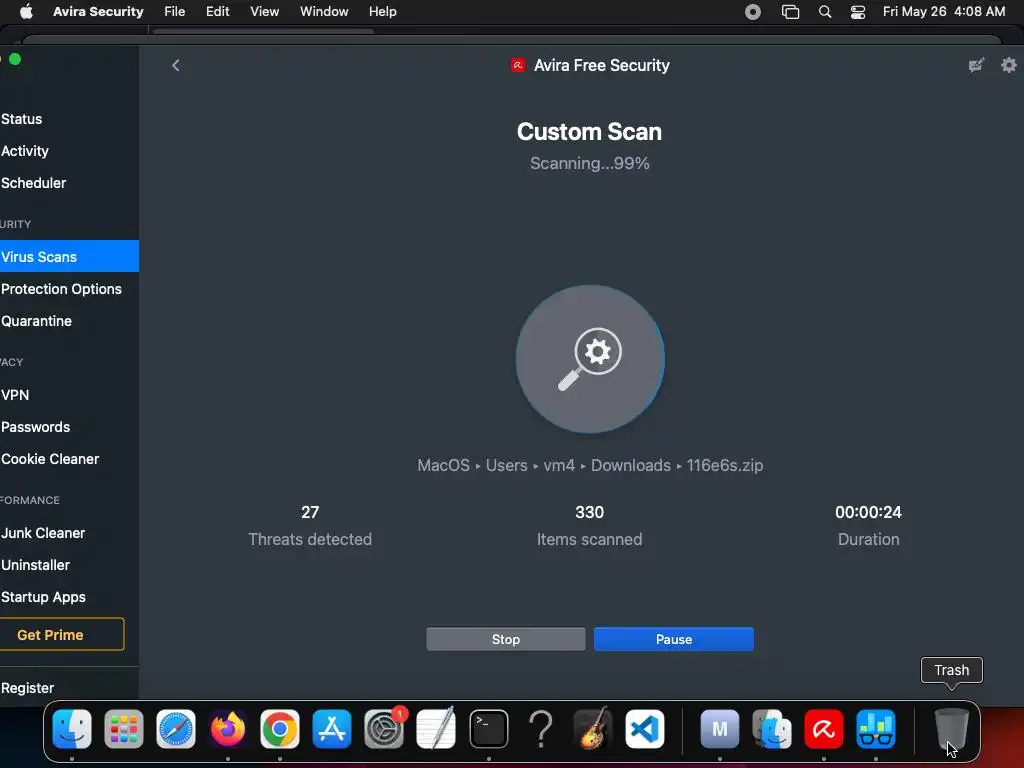Open Control Center in menu bar

pos(857,12)
